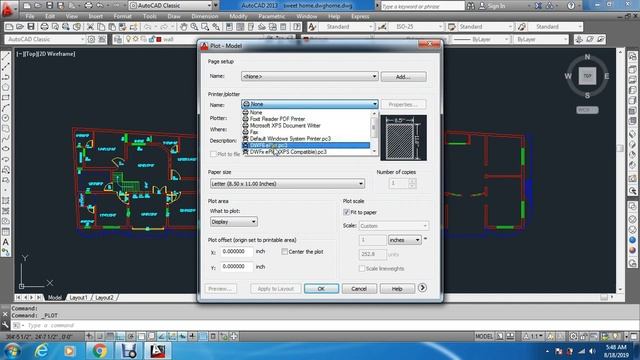Click the Plot printer icon in the quick access toolbar

coord(89,6)
